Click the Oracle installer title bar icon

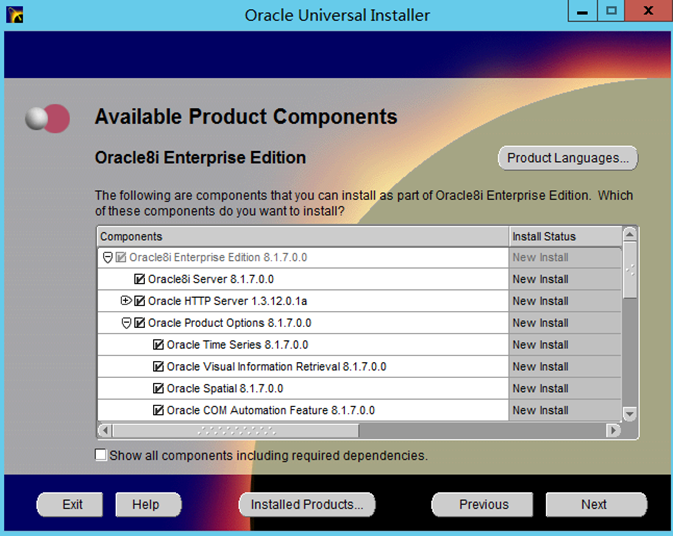point(15,15)
